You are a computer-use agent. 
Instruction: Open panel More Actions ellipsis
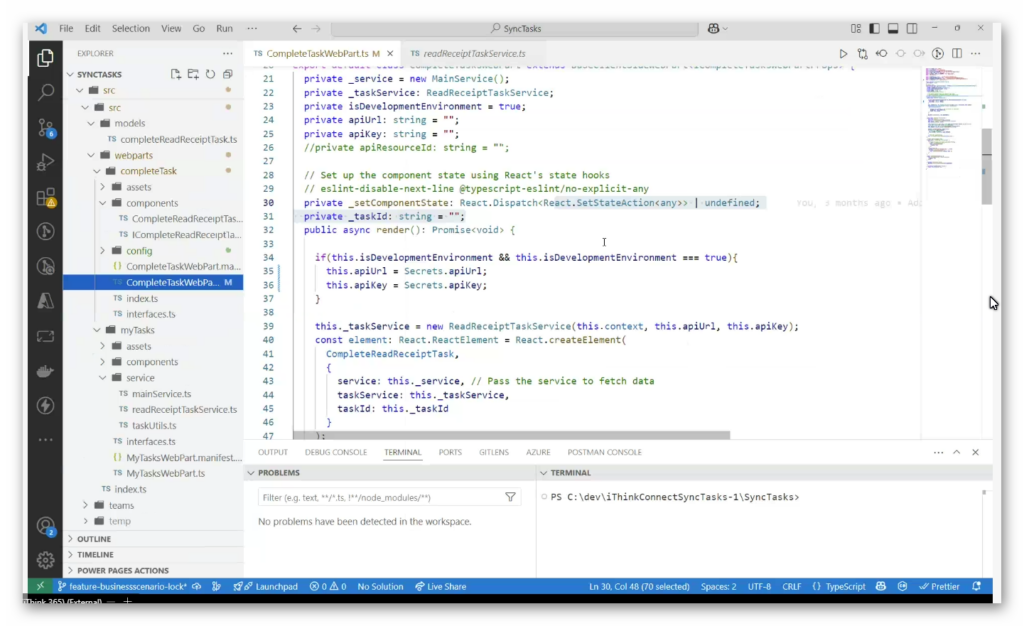(x=938, y=452)
